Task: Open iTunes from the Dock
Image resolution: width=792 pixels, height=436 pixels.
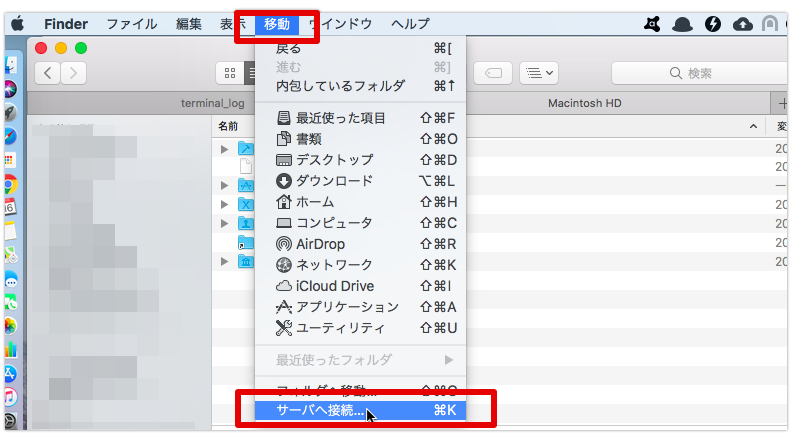Action: [11, 397]
